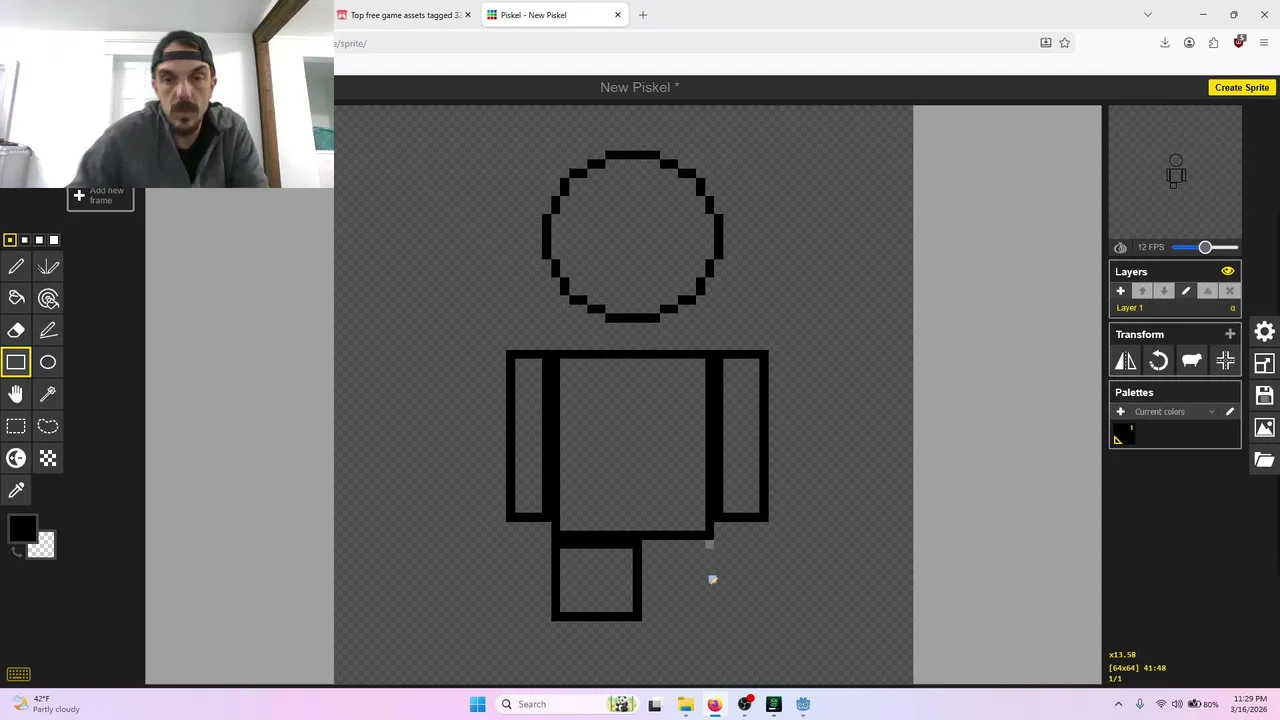Open the Resize panel
Viewport: 1280px width, 720px height.
1265,363
